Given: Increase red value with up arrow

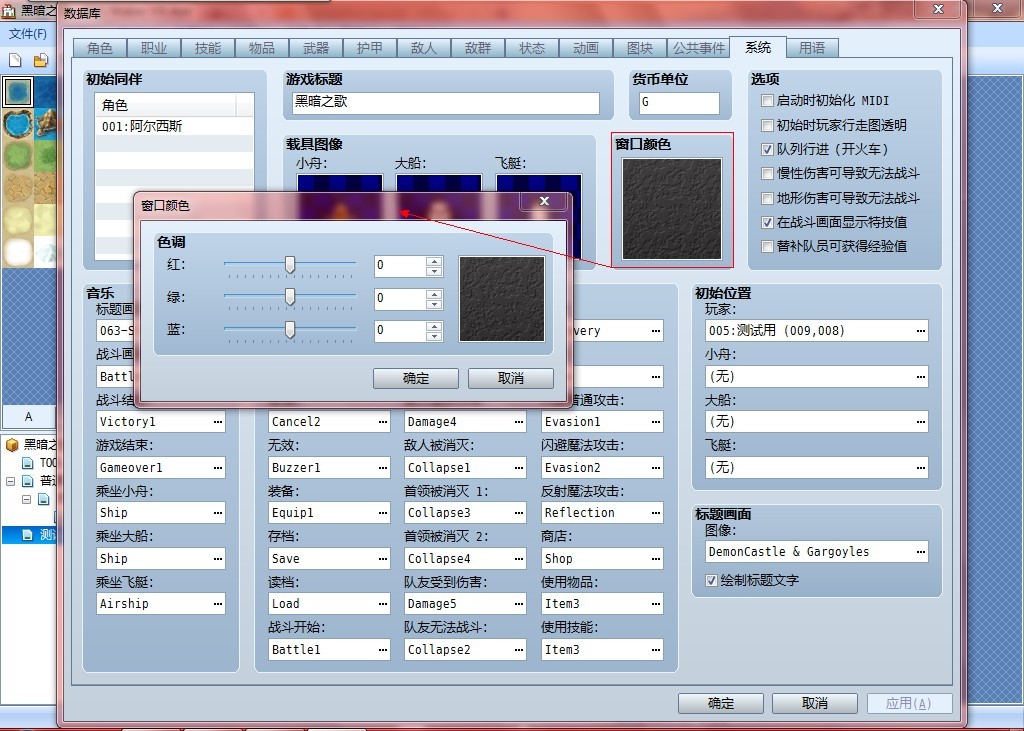Looking at the screenshot, I should 434,261.
